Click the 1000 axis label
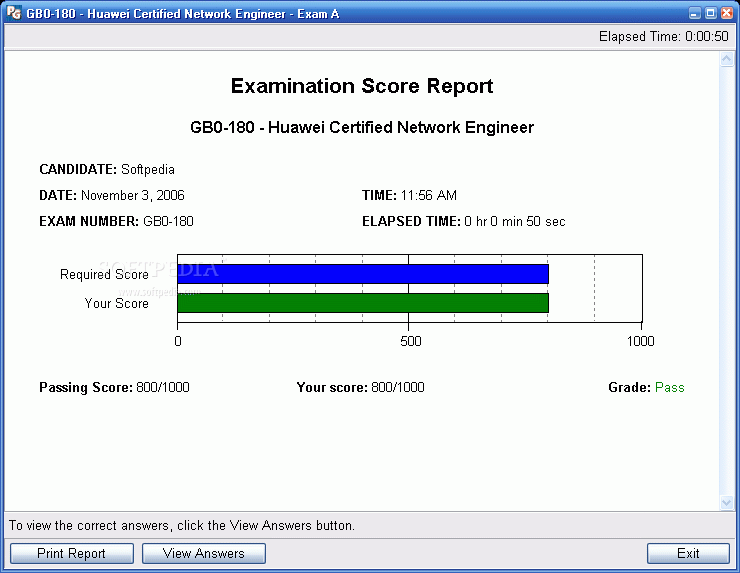Image resolution: width=740 pixels, height=573 pixels. [640, 341]
